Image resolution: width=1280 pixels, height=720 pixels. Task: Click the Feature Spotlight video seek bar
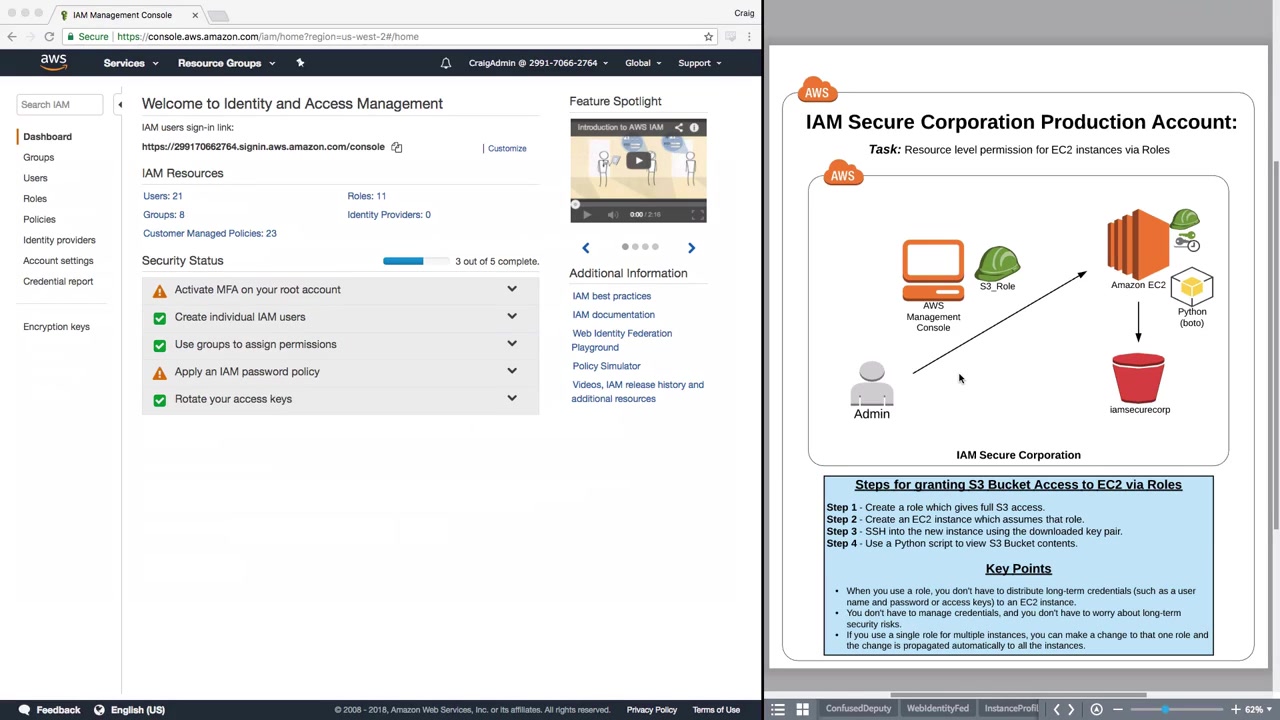point(638,203)
